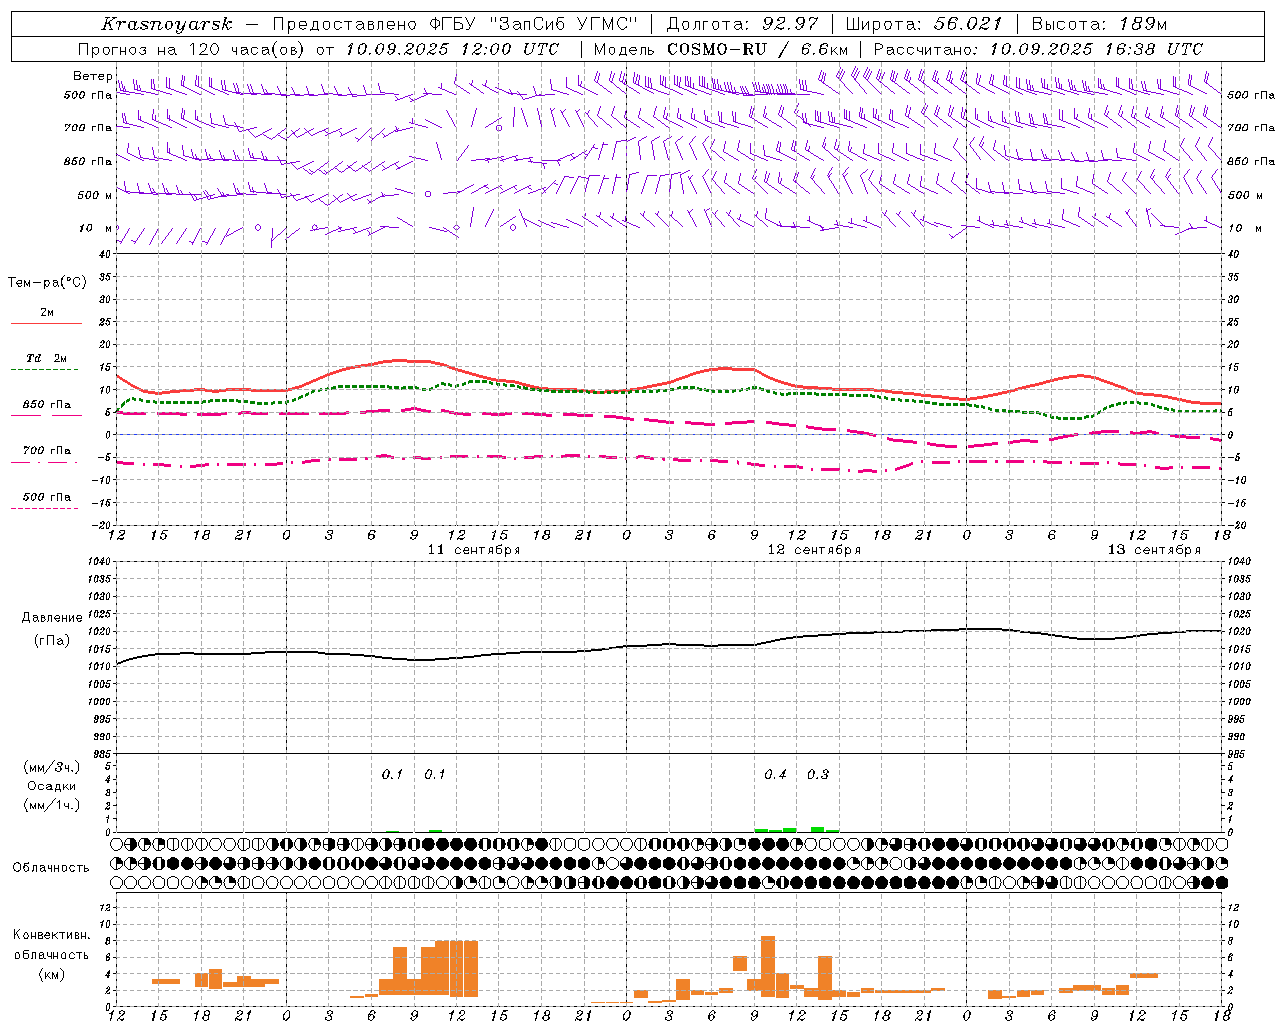Click the '13 сентября' date label
1280x1024 pixels.
pyautogui.click(x=1154, y=550)
